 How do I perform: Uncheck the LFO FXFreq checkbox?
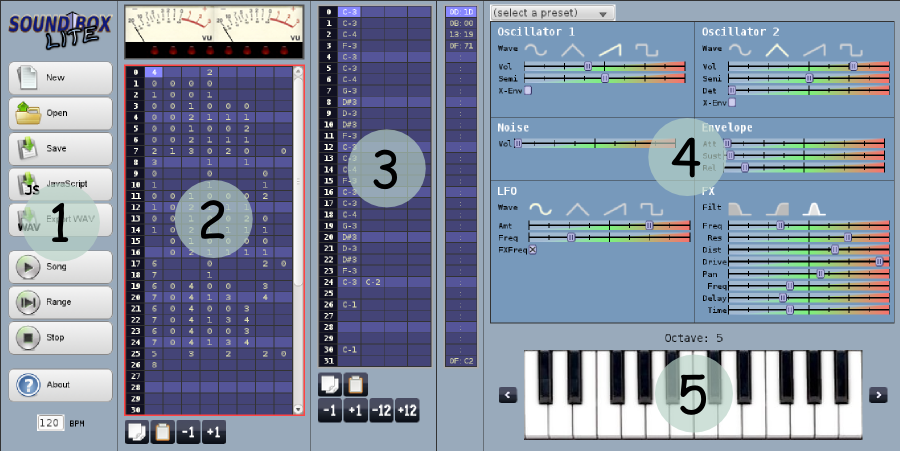click(x=533, y=250)
